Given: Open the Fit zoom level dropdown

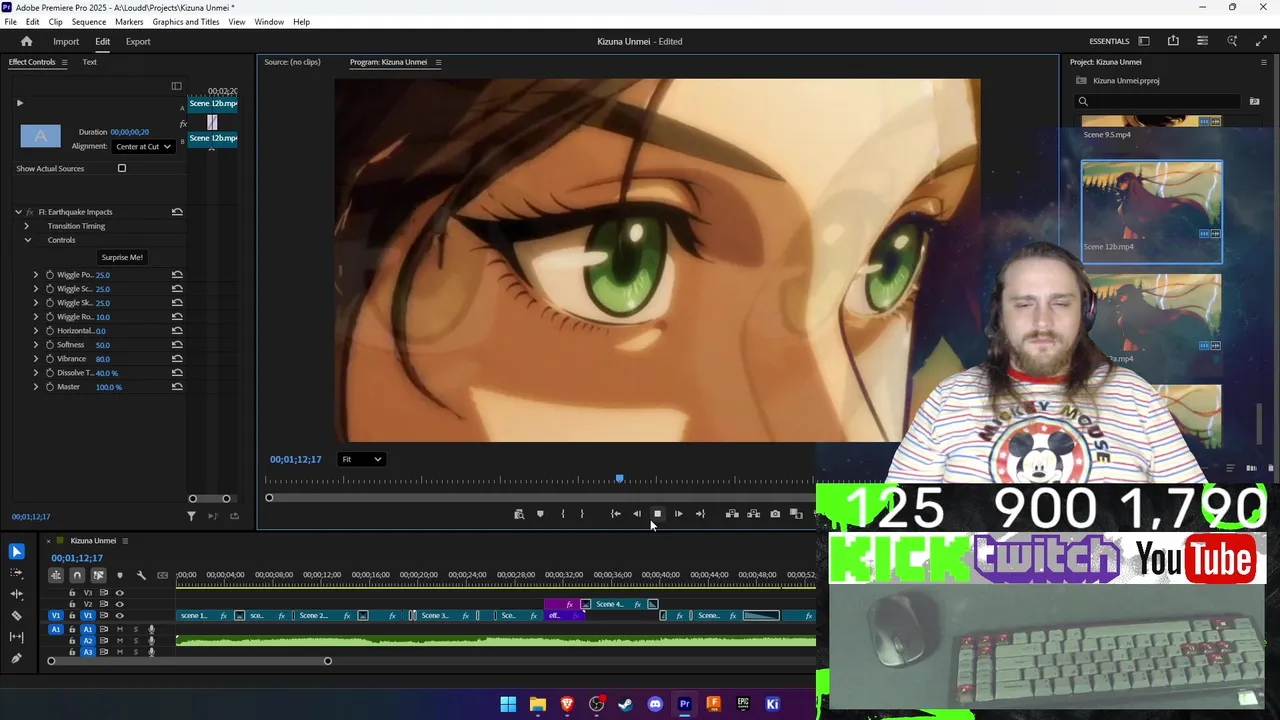Looking at the screenshot, I should (x=361, y=459).
